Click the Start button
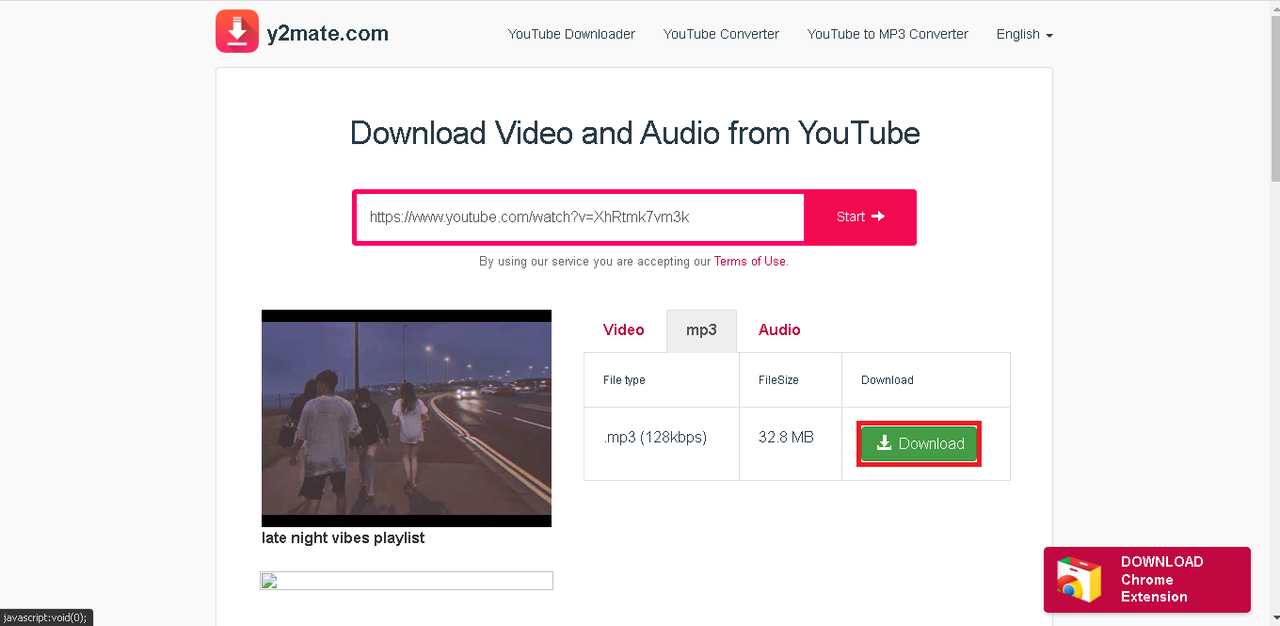This screenshot has height=626, width=1280. 860,217
